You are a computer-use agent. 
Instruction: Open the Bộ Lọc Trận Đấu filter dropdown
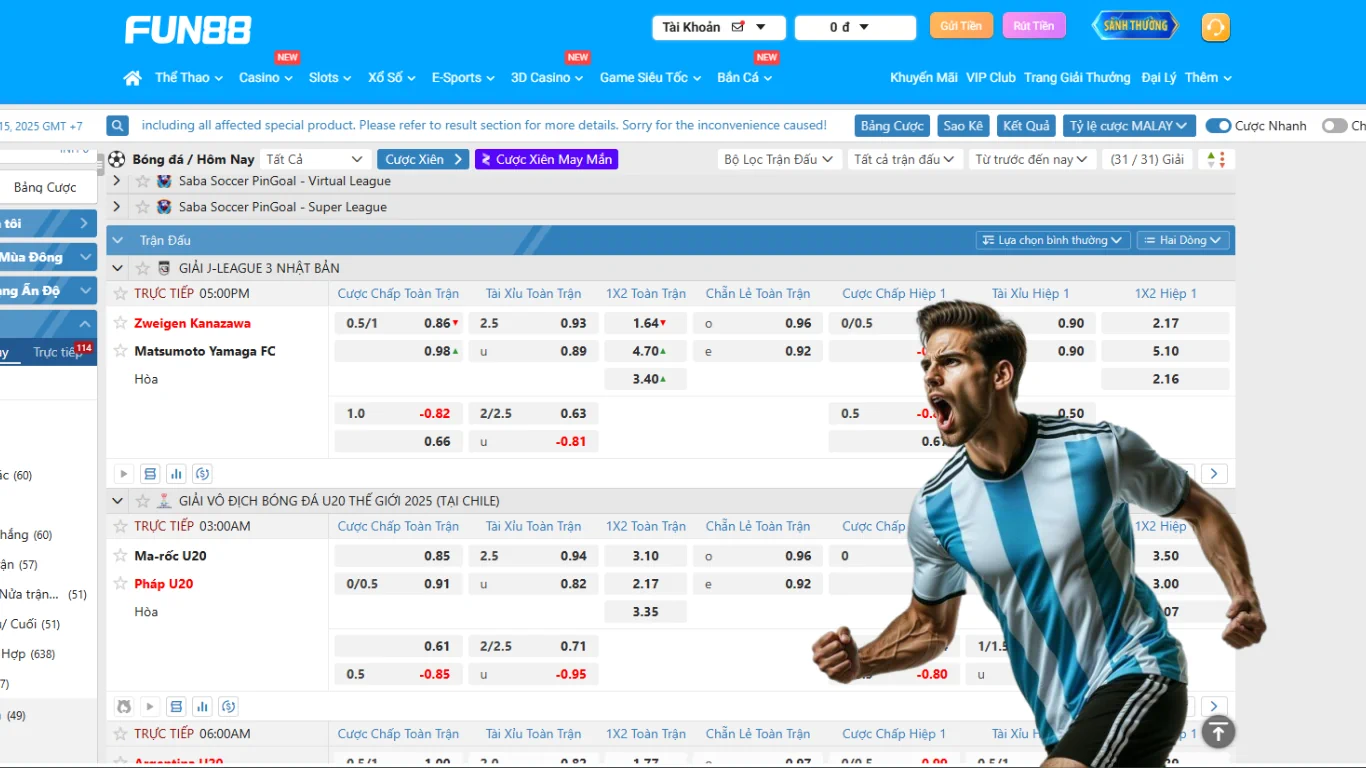[x=779, y=160]
